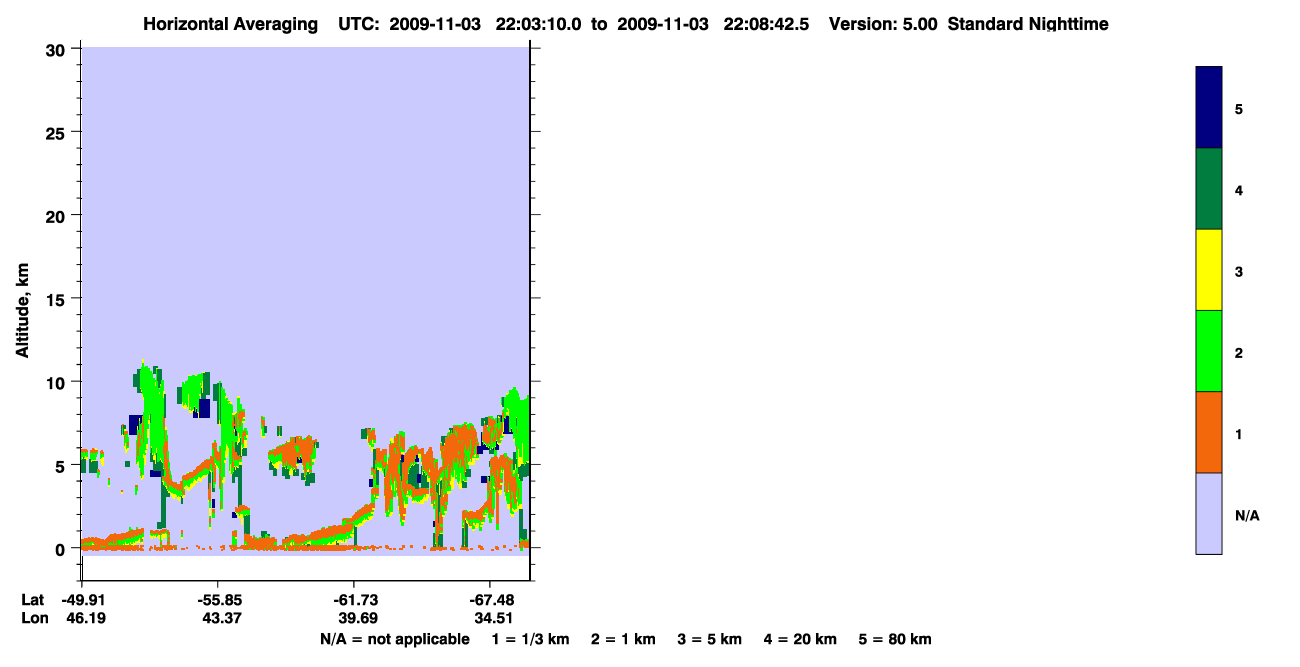Screen dimensions: 1300x667
Task: Click the 'Version: 5.00' text
Action: [882, 24]
